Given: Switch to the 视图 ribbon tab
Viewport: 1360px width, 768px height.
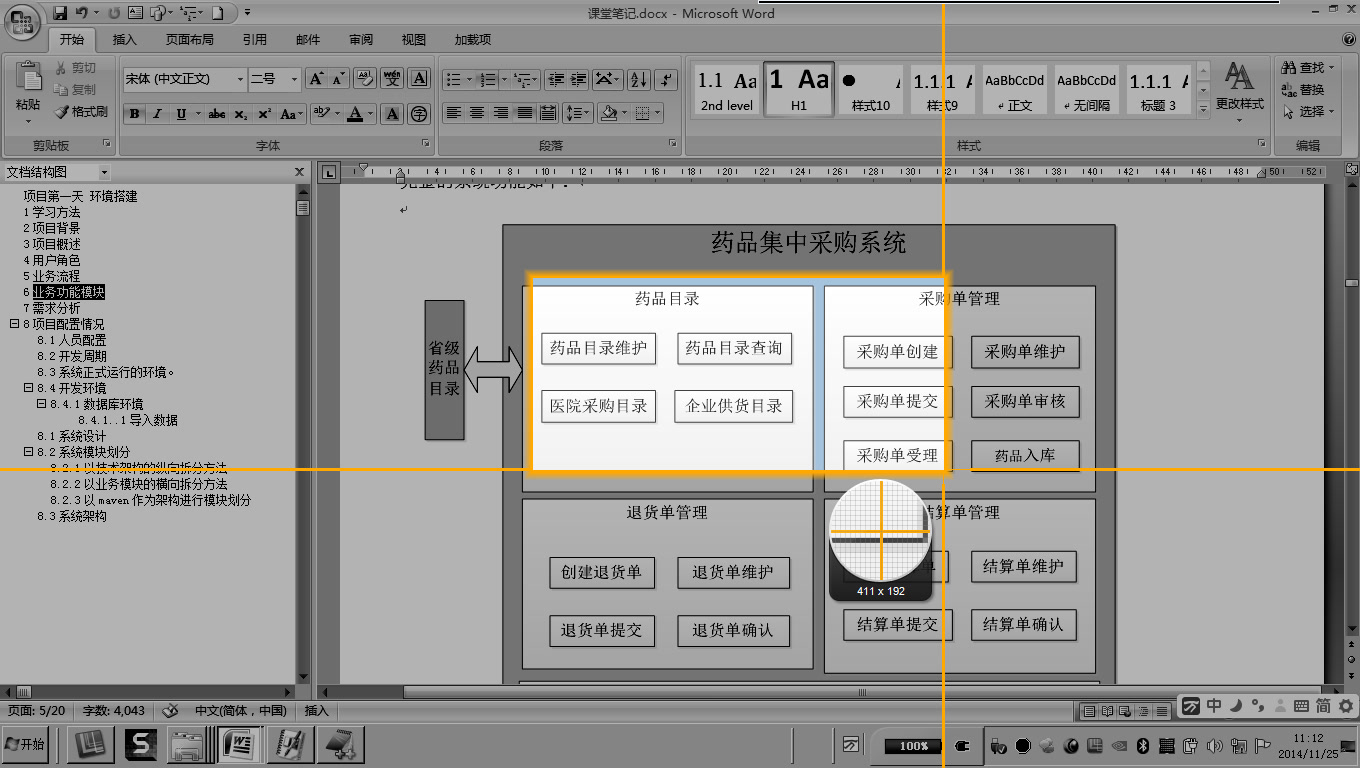Looking at the screenshot, I should tap(414, 40).
